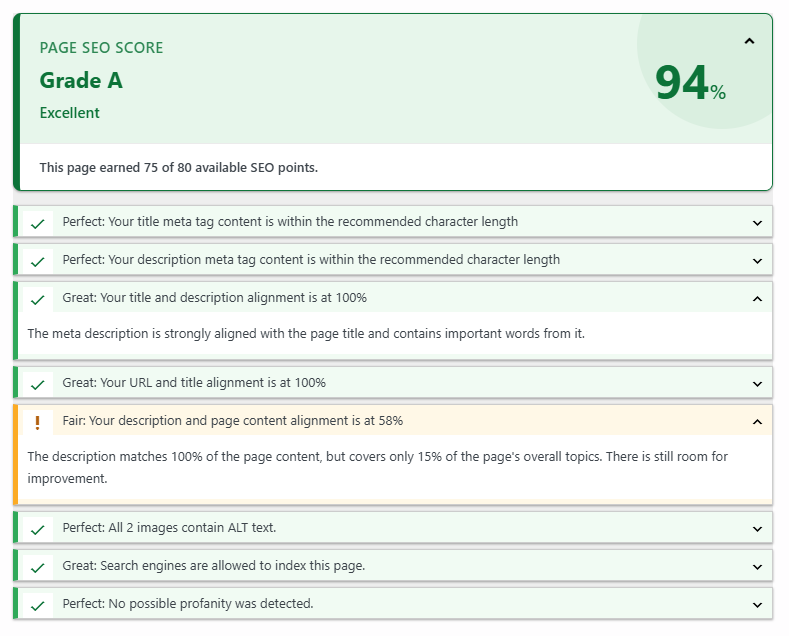789x636 pixels.
Task: Click checkmark beside title and description alignment
Action: tap(38, 300)
